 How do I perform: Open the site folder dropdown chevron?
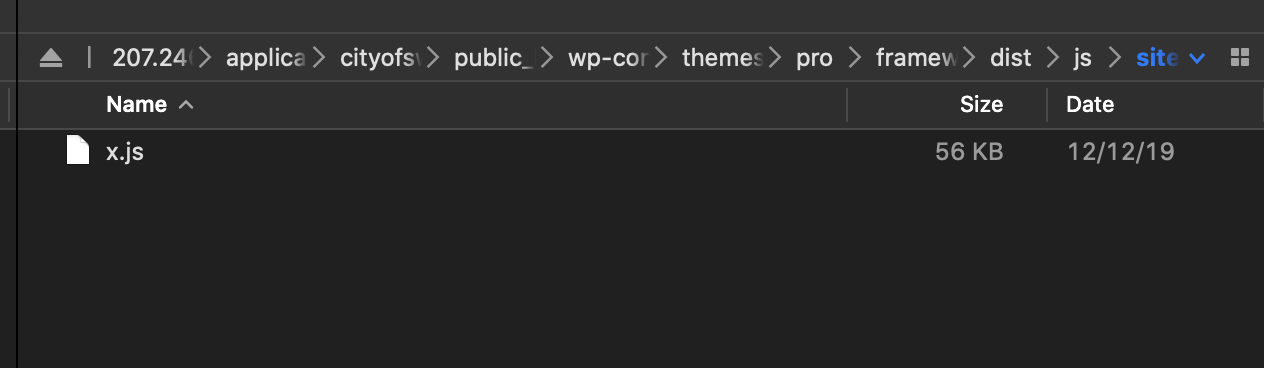(1197, 59)
